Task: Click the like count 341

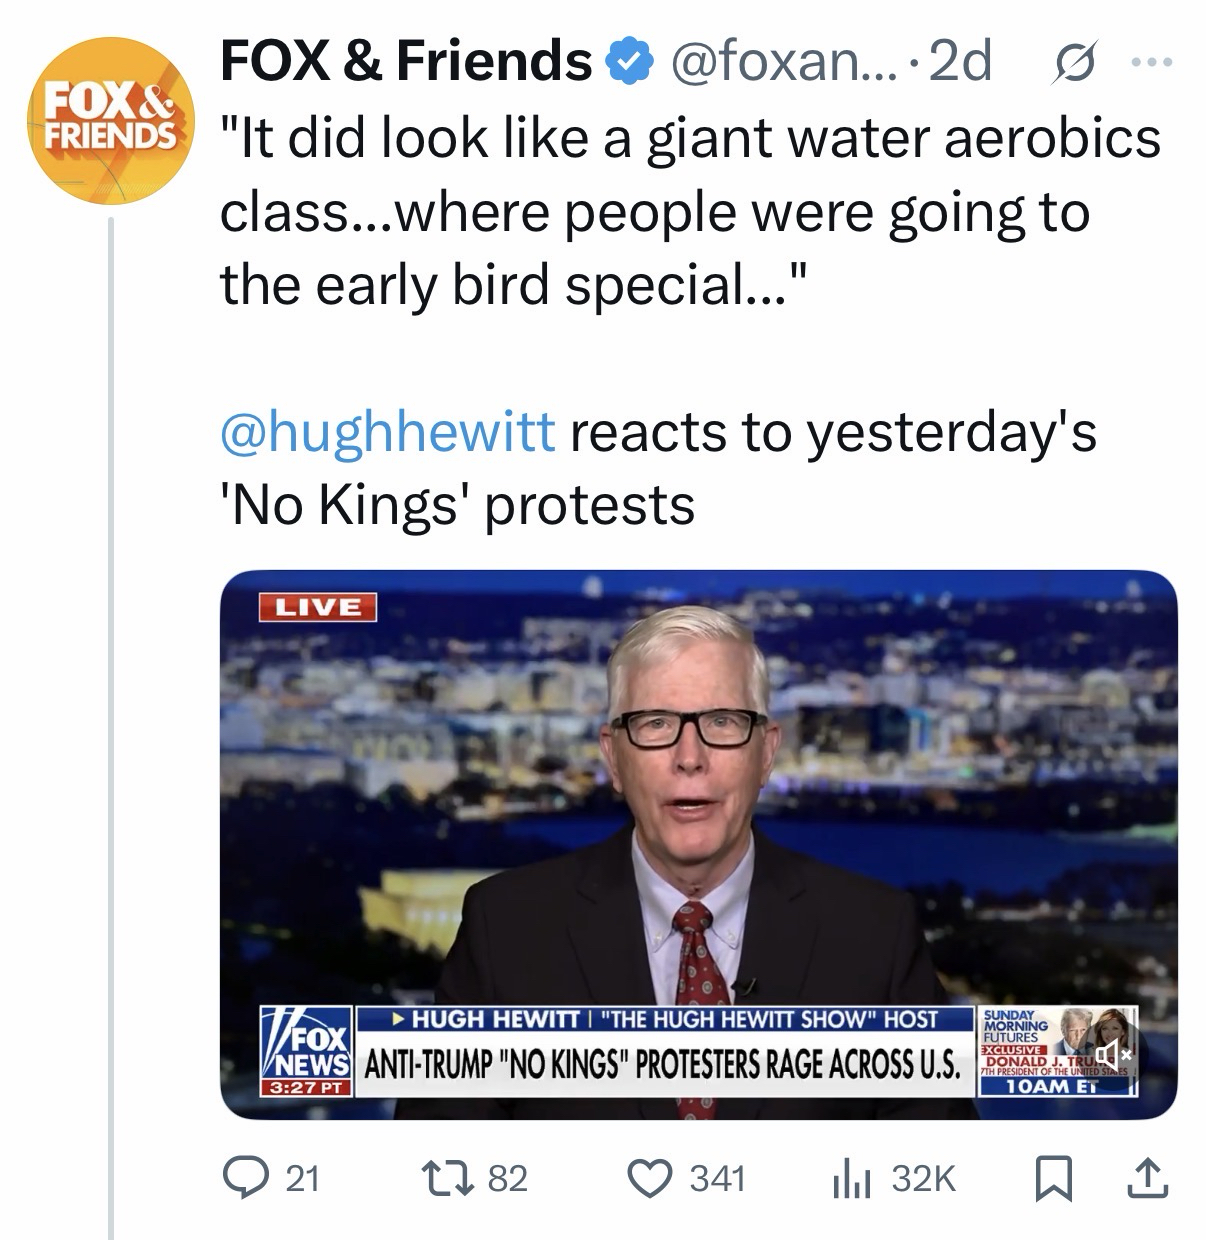Action: click(x=717, y=1179)
